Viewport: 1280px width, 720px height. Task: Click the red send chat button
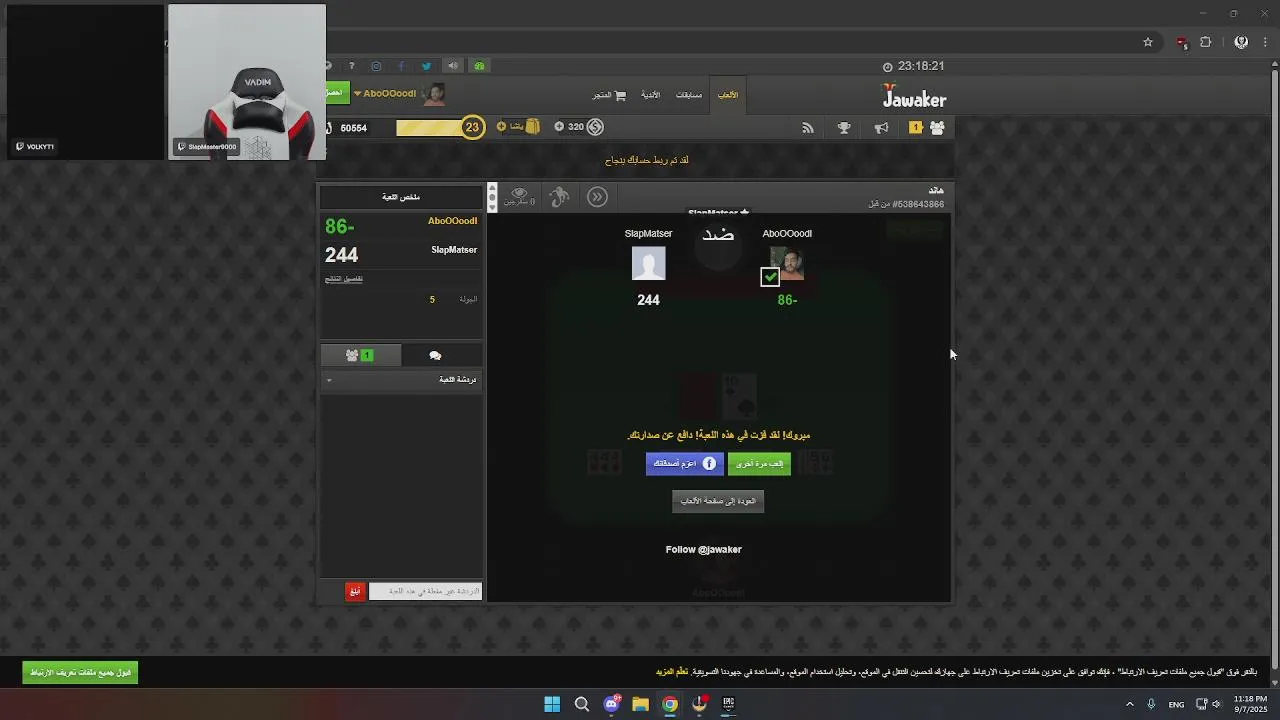354,591
